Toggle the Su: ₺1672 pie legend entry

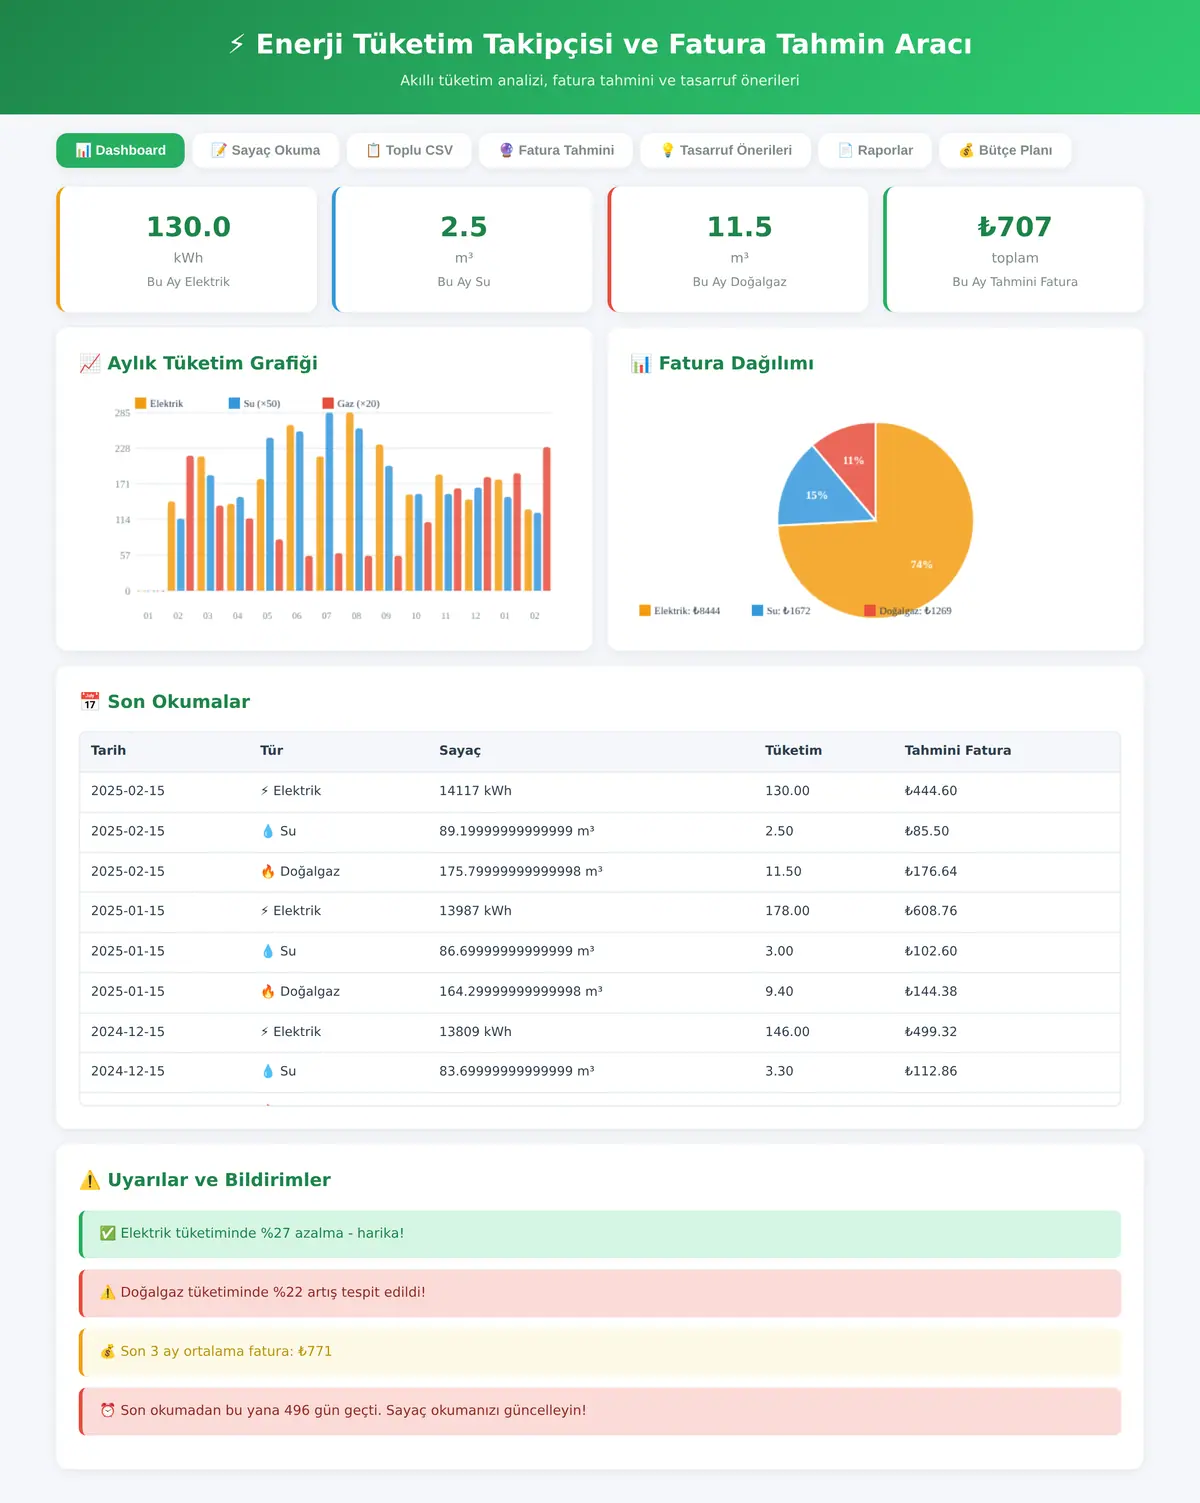(x=781, y=610)
